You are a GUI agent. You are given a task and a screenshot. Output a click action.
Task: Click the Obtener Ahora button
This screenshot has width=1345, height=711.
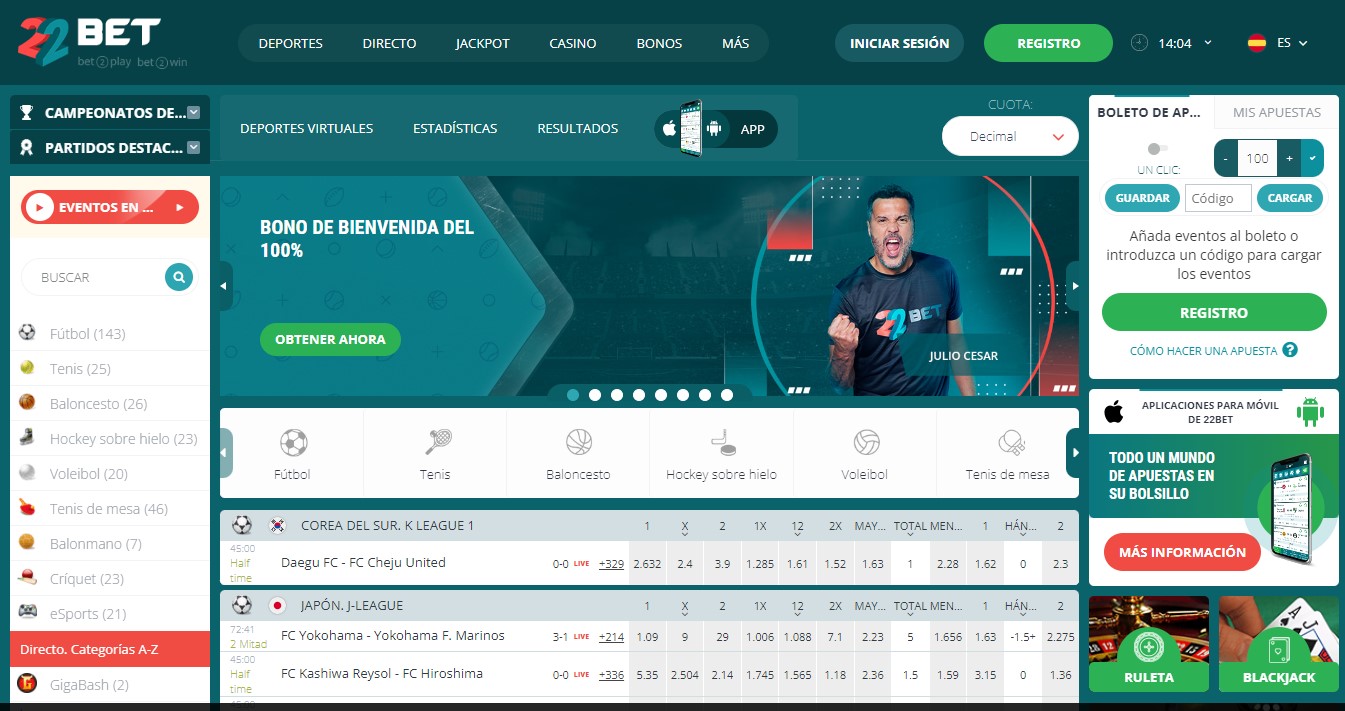coord(330,340)
